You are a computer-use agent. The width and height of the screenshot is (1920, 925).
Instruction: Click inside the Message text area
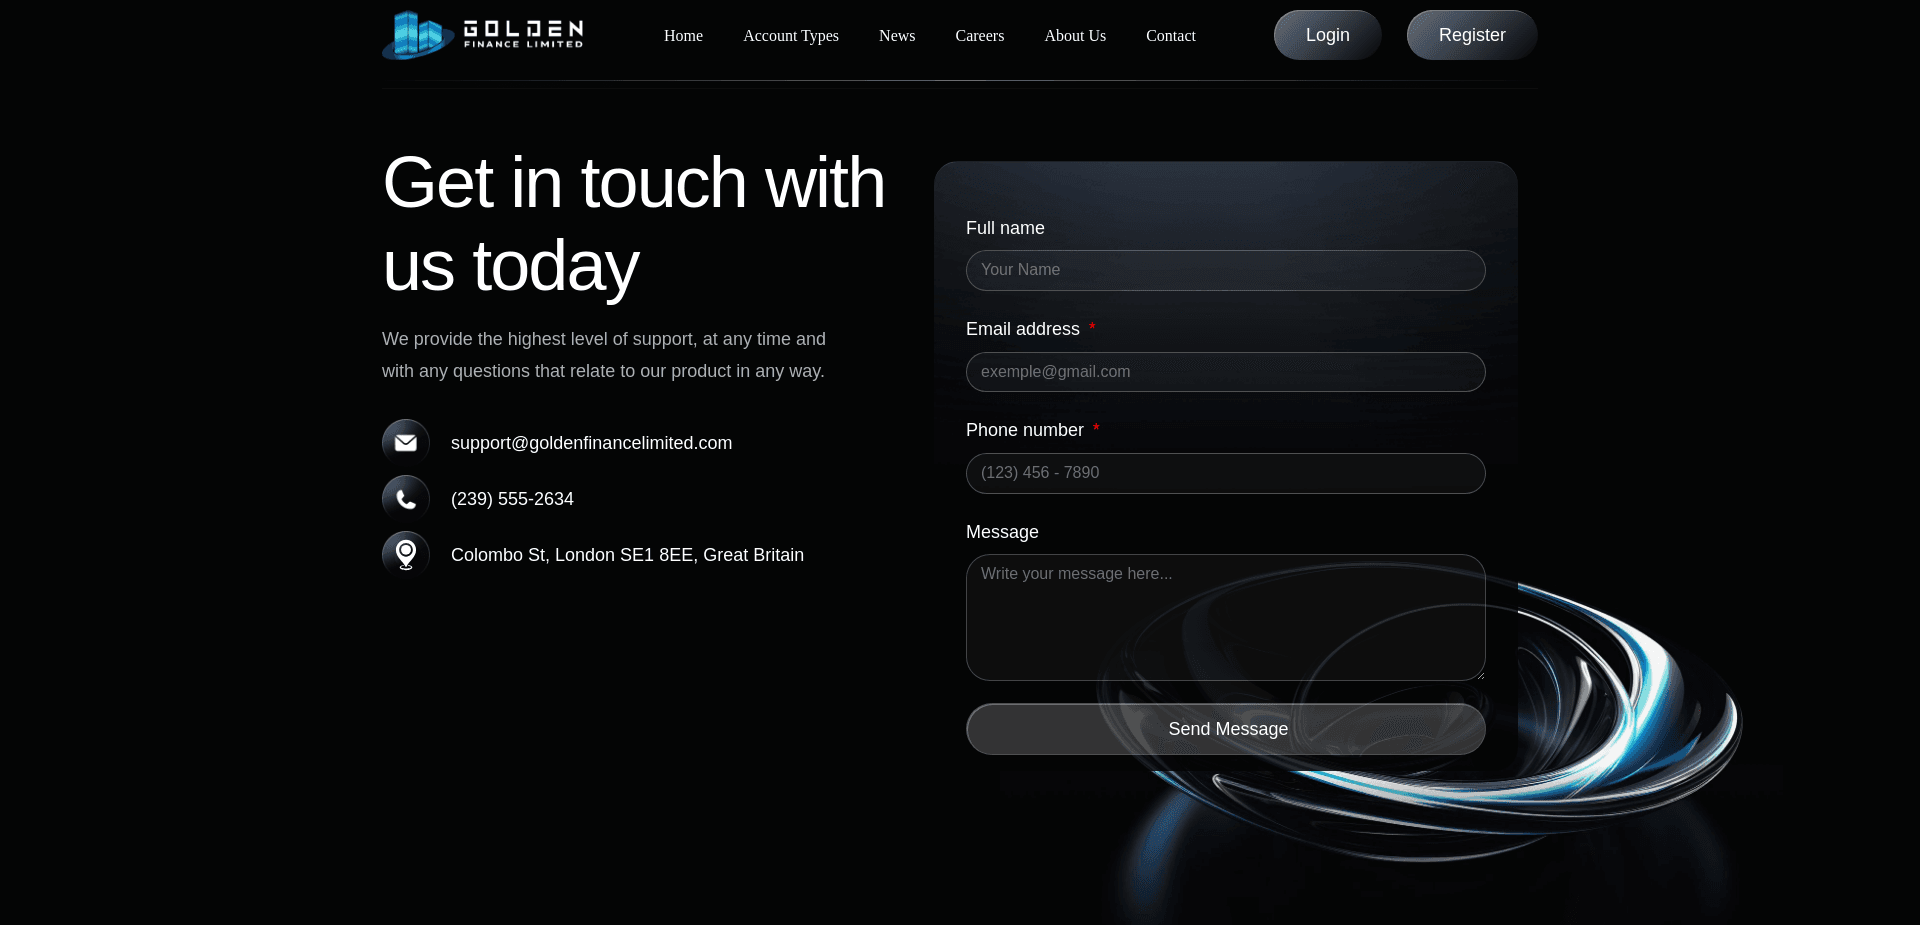(1225, 617)
